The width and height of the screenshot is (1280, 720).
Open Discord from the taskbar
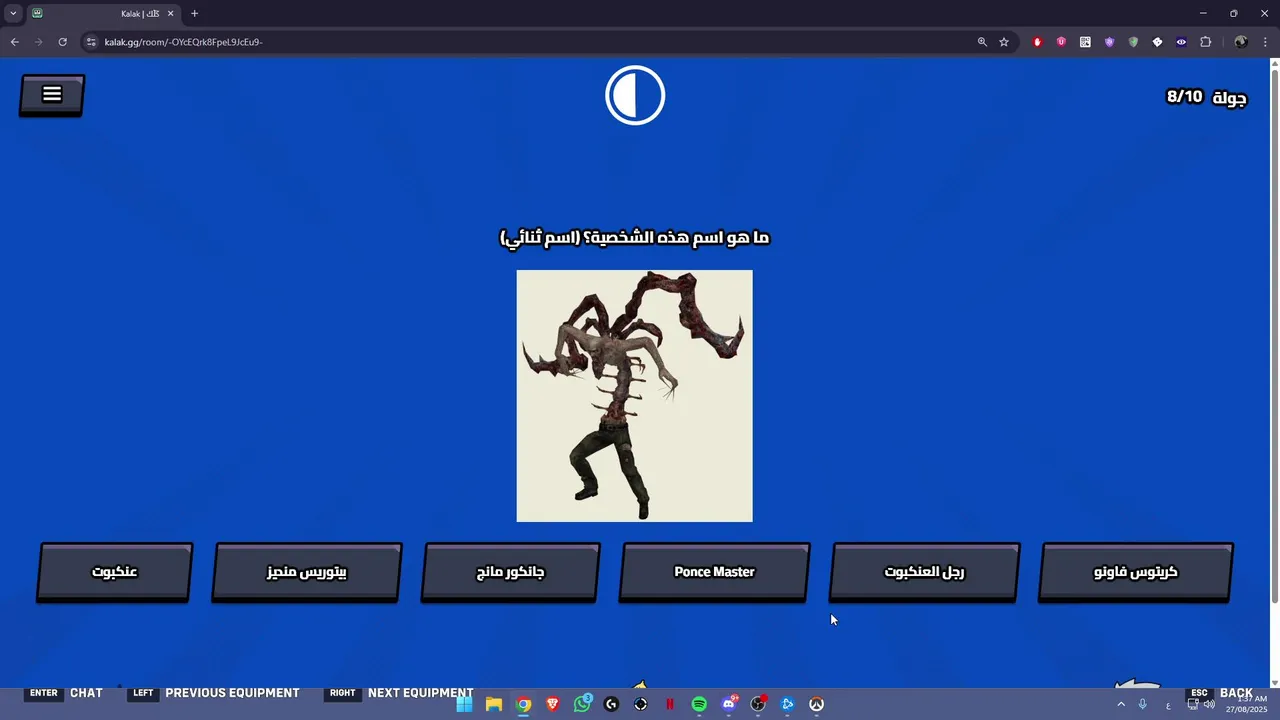pyautogui.click(x=729, y=704)
